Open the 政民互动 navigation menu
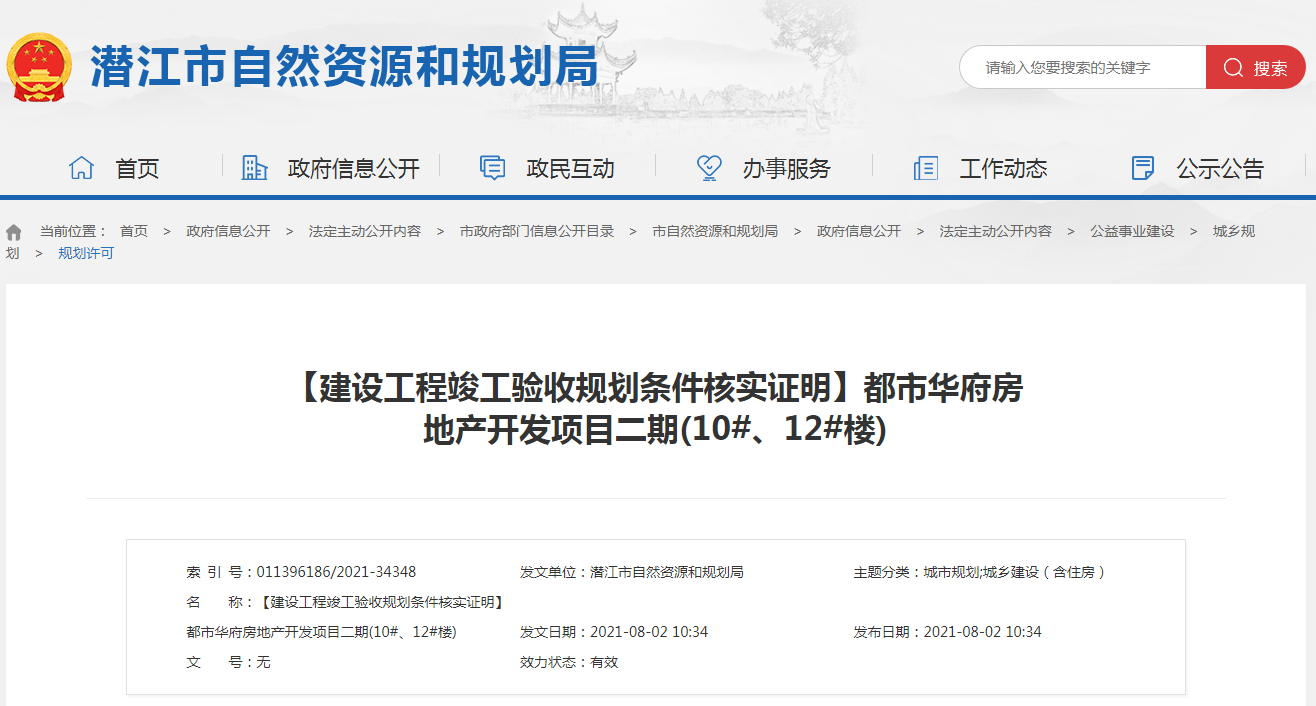The height and width of the screenshot is (706, 1316). (570, 168)
